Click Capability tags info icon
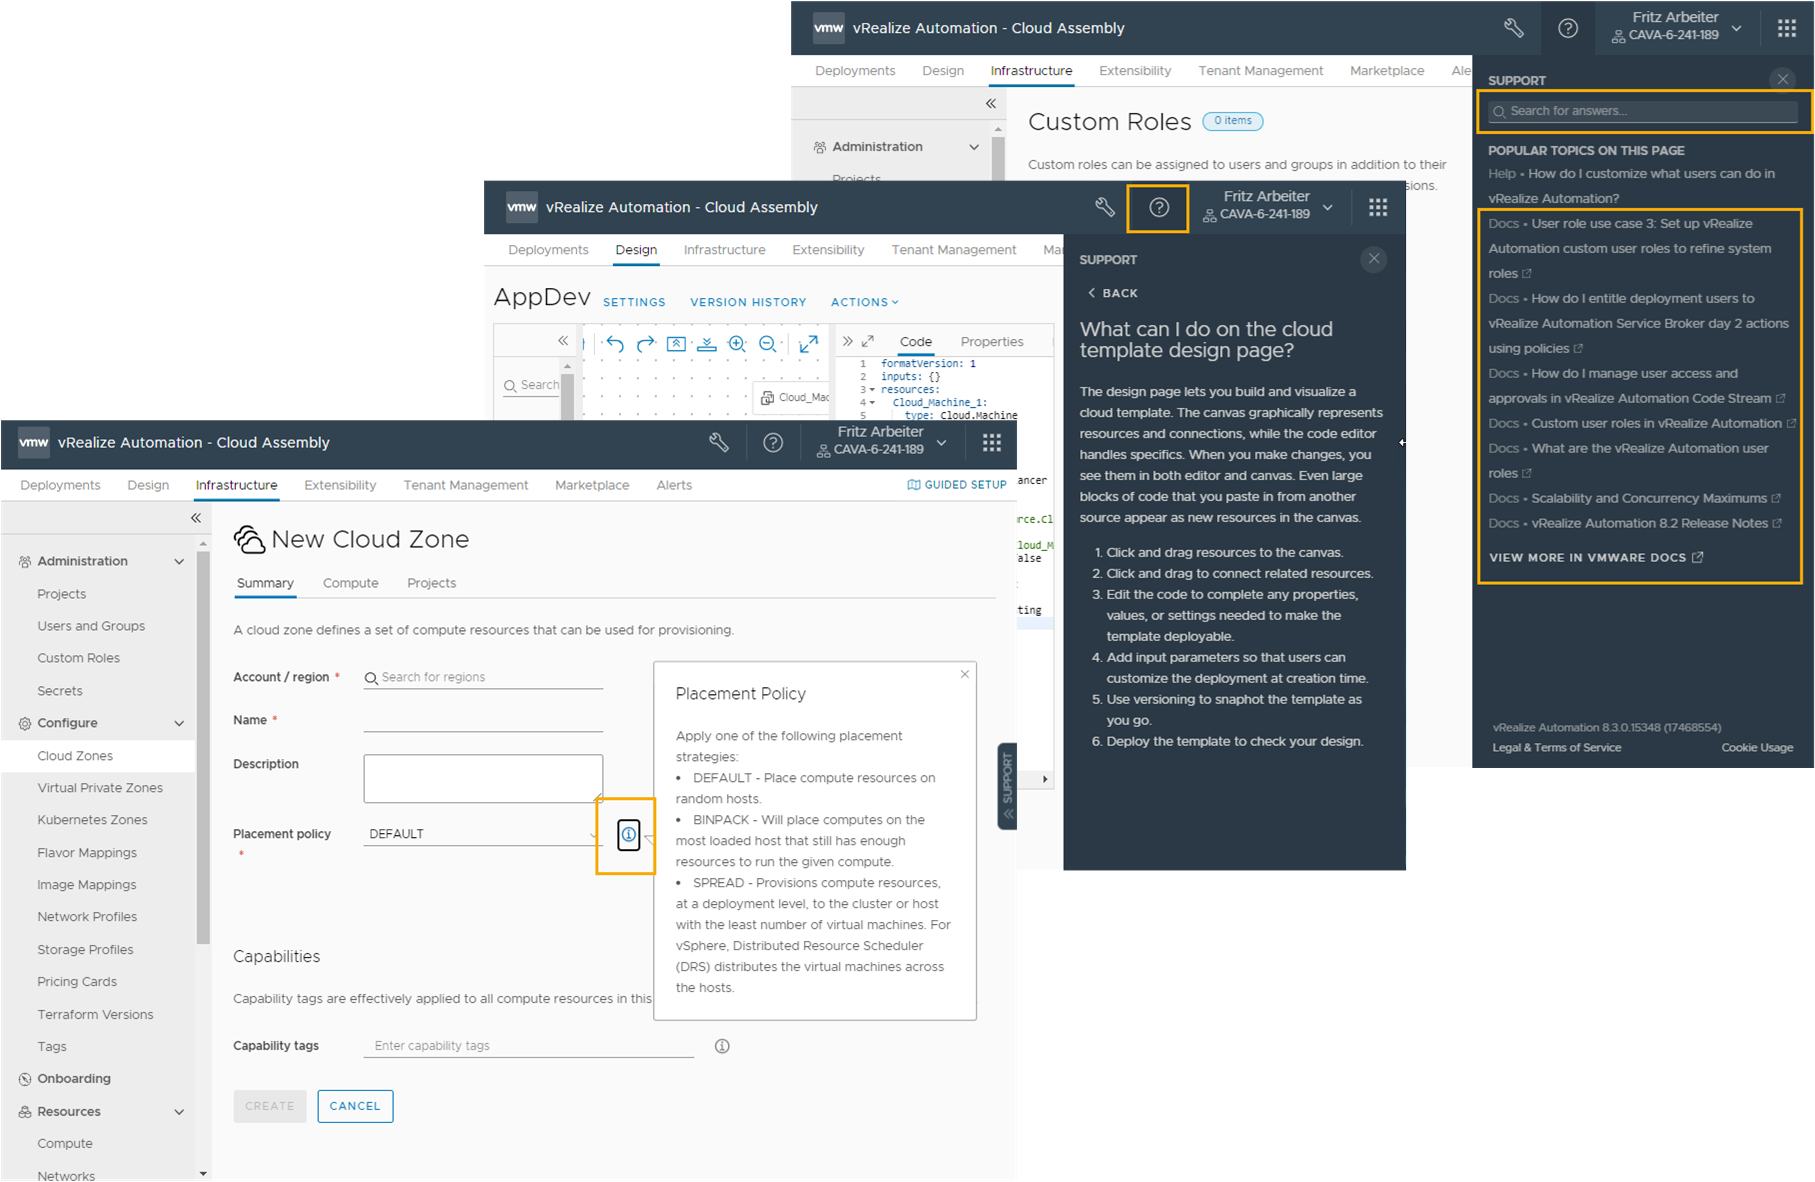The width and height of the screenshot is (1815, 1182). point(722,1046)
